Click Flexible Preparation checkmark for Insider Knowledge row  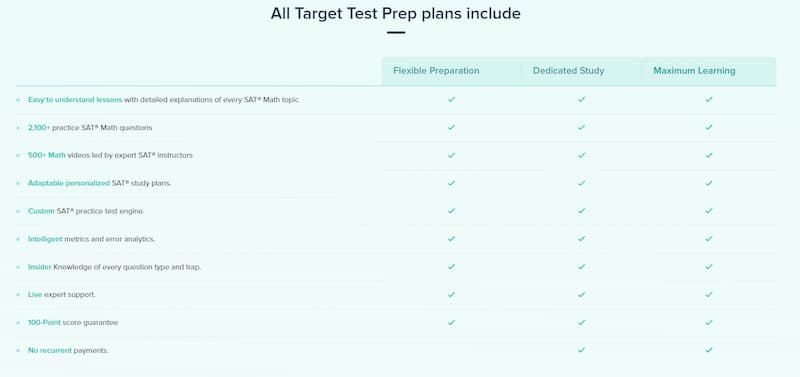pos(451,267)
